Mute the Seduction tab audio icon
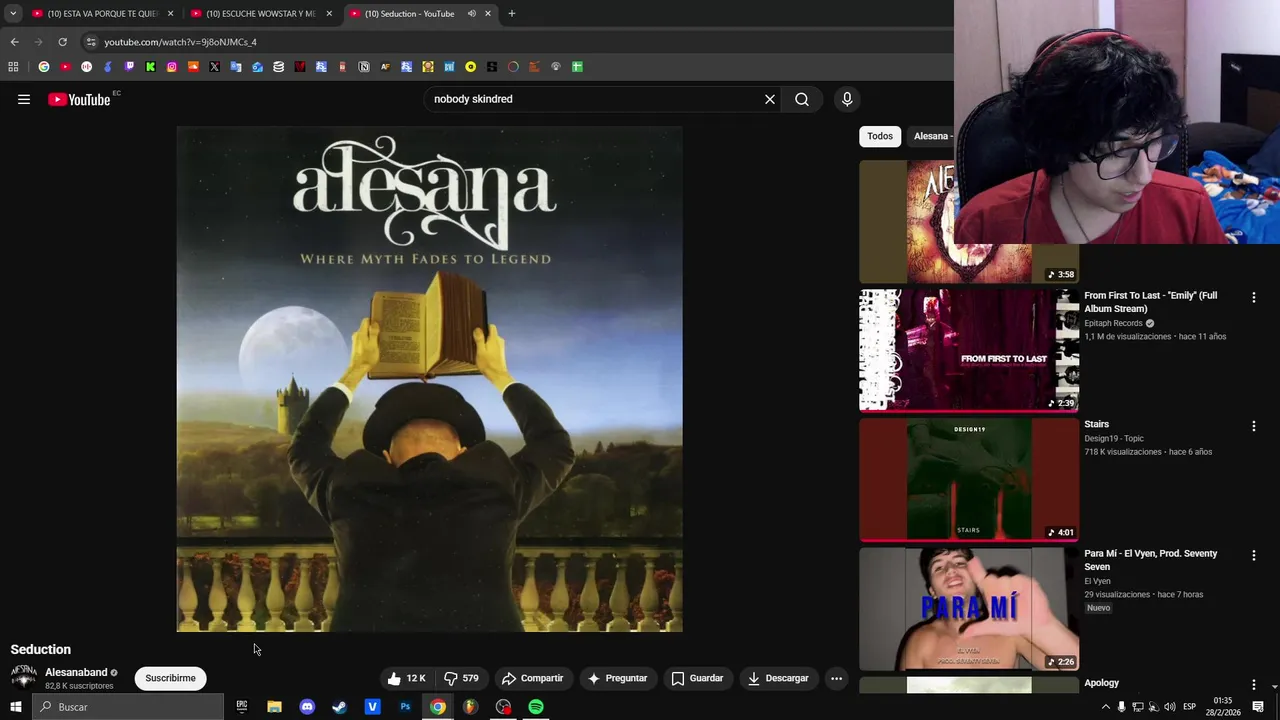 [472, 14]
